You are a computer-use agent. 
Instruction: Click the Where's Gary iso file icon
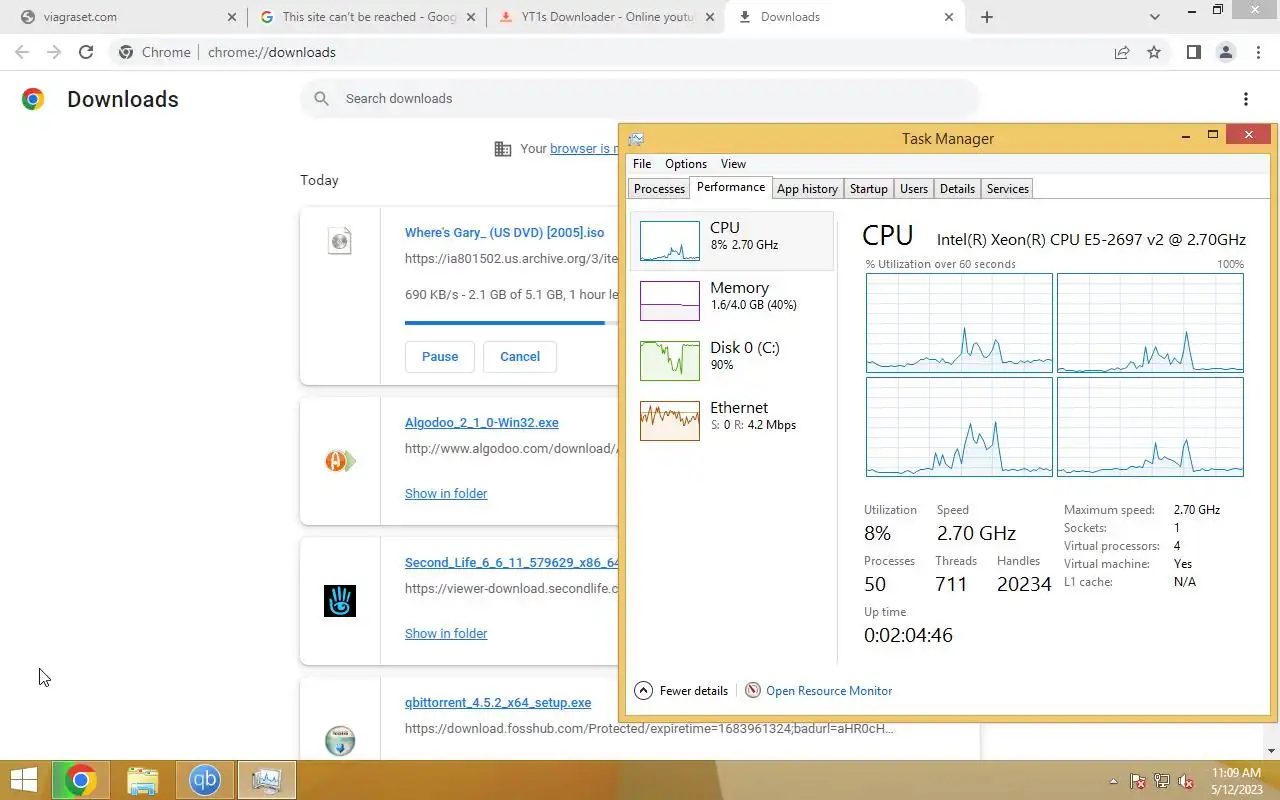(x=340, y=241)
